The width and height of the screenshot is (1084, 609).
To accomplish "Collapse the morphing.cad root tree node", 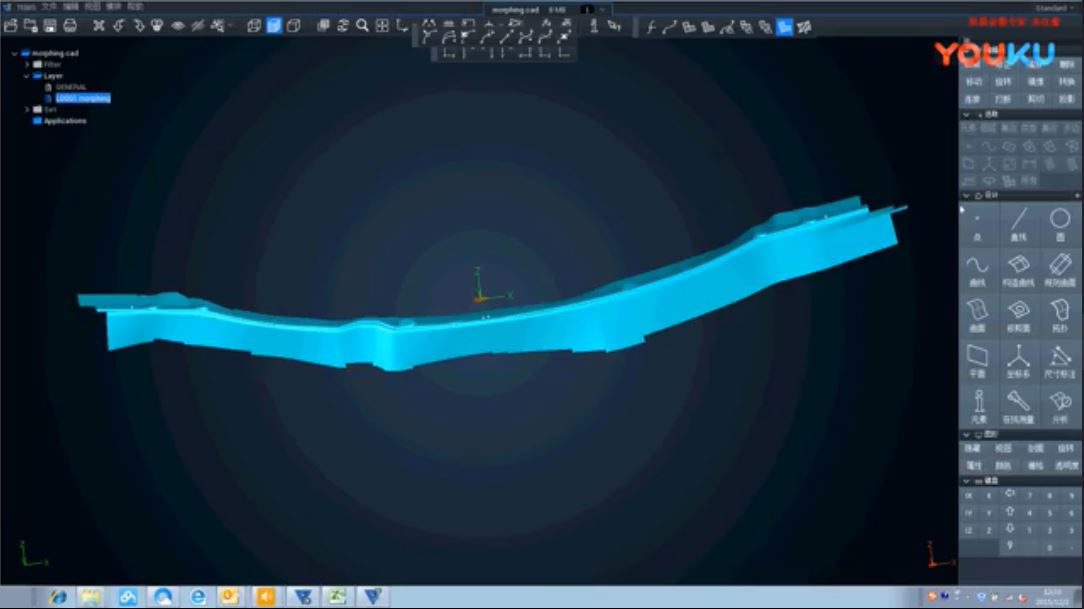I will point(15,53).
